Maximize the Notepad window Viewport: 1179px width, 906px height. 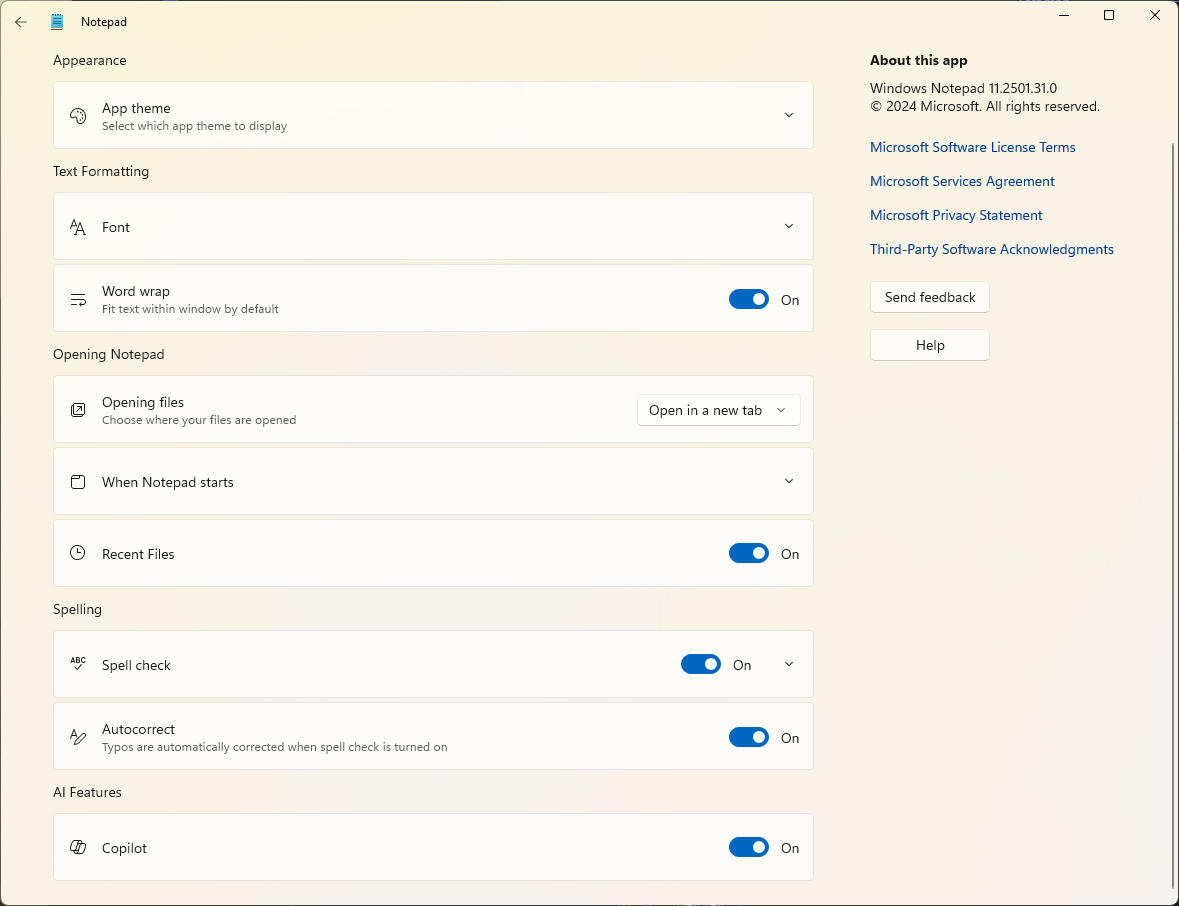(x=1108, y=15)
